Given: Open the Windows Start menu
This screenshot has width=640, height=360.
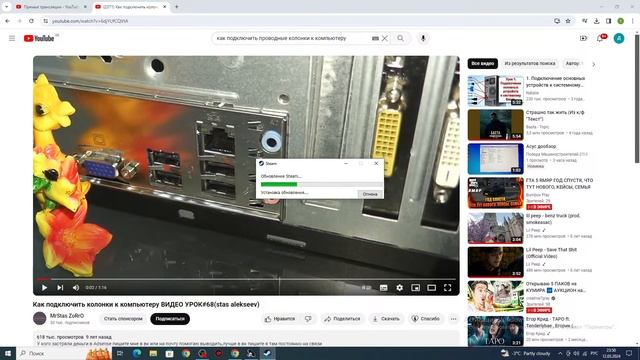Looking at the screenshot, I should pos(8,353).
